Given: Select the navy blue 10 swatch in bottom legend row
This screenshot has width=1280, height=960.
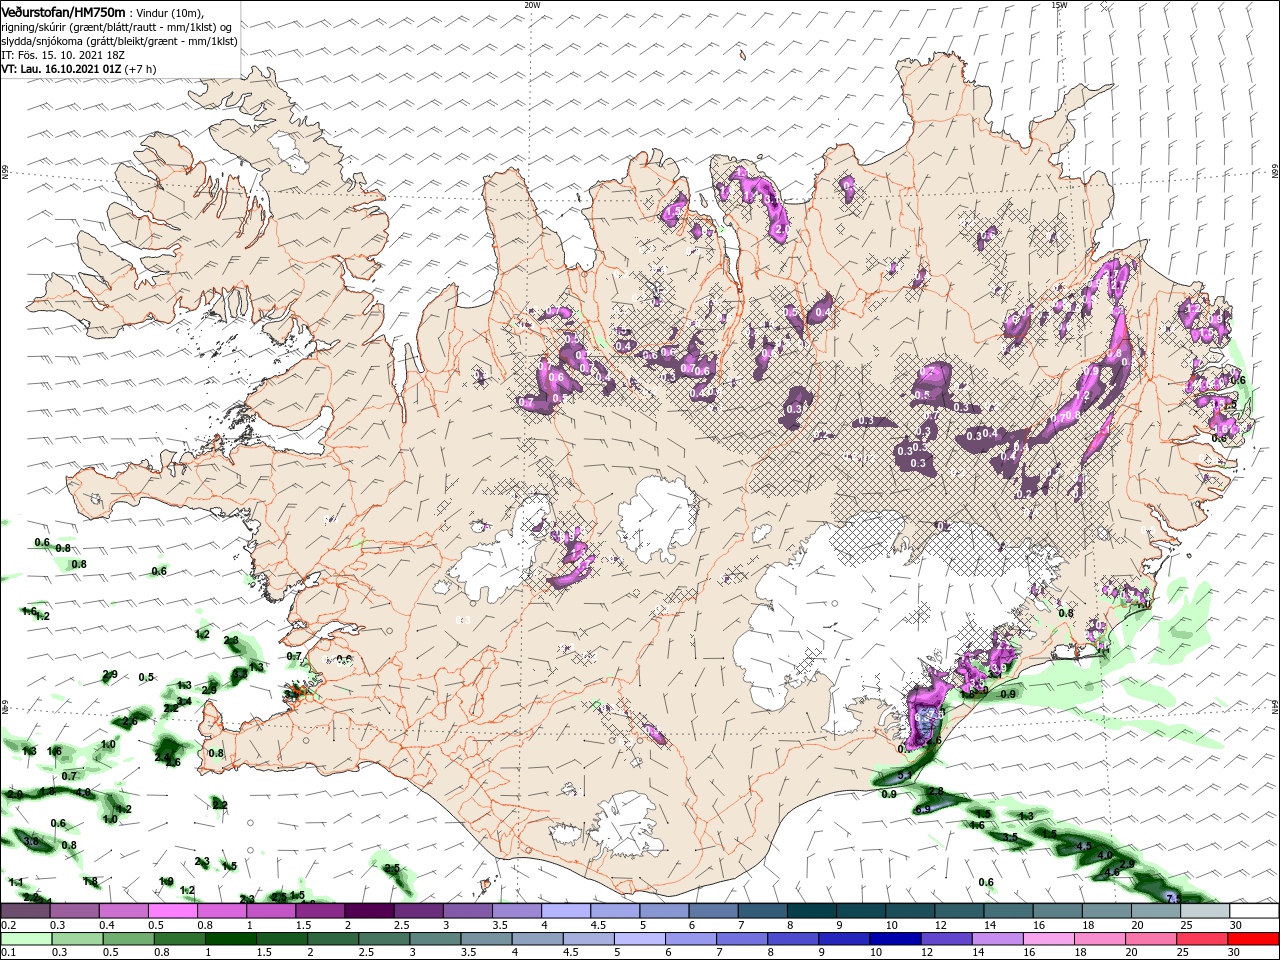Looking at the screenshot, I should (893, 939).
